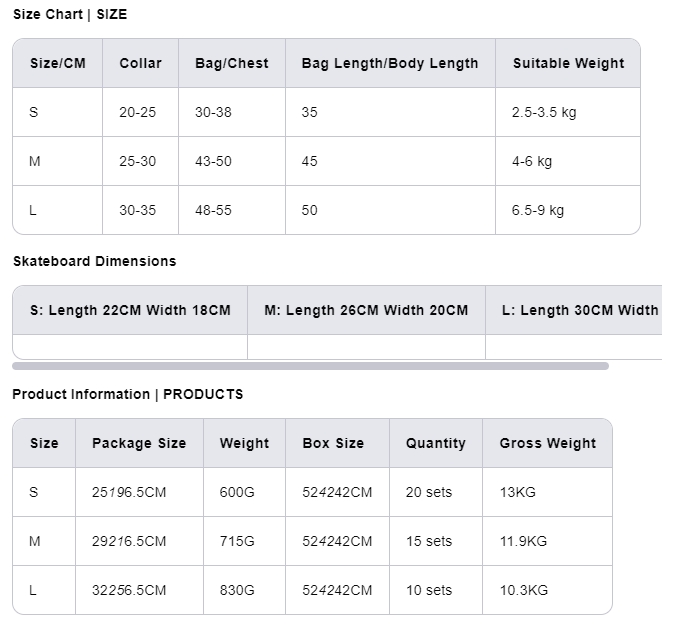Click the 15 sets quantity cell
The height and width of the screenshot is (626, 674).
[429, 541]
